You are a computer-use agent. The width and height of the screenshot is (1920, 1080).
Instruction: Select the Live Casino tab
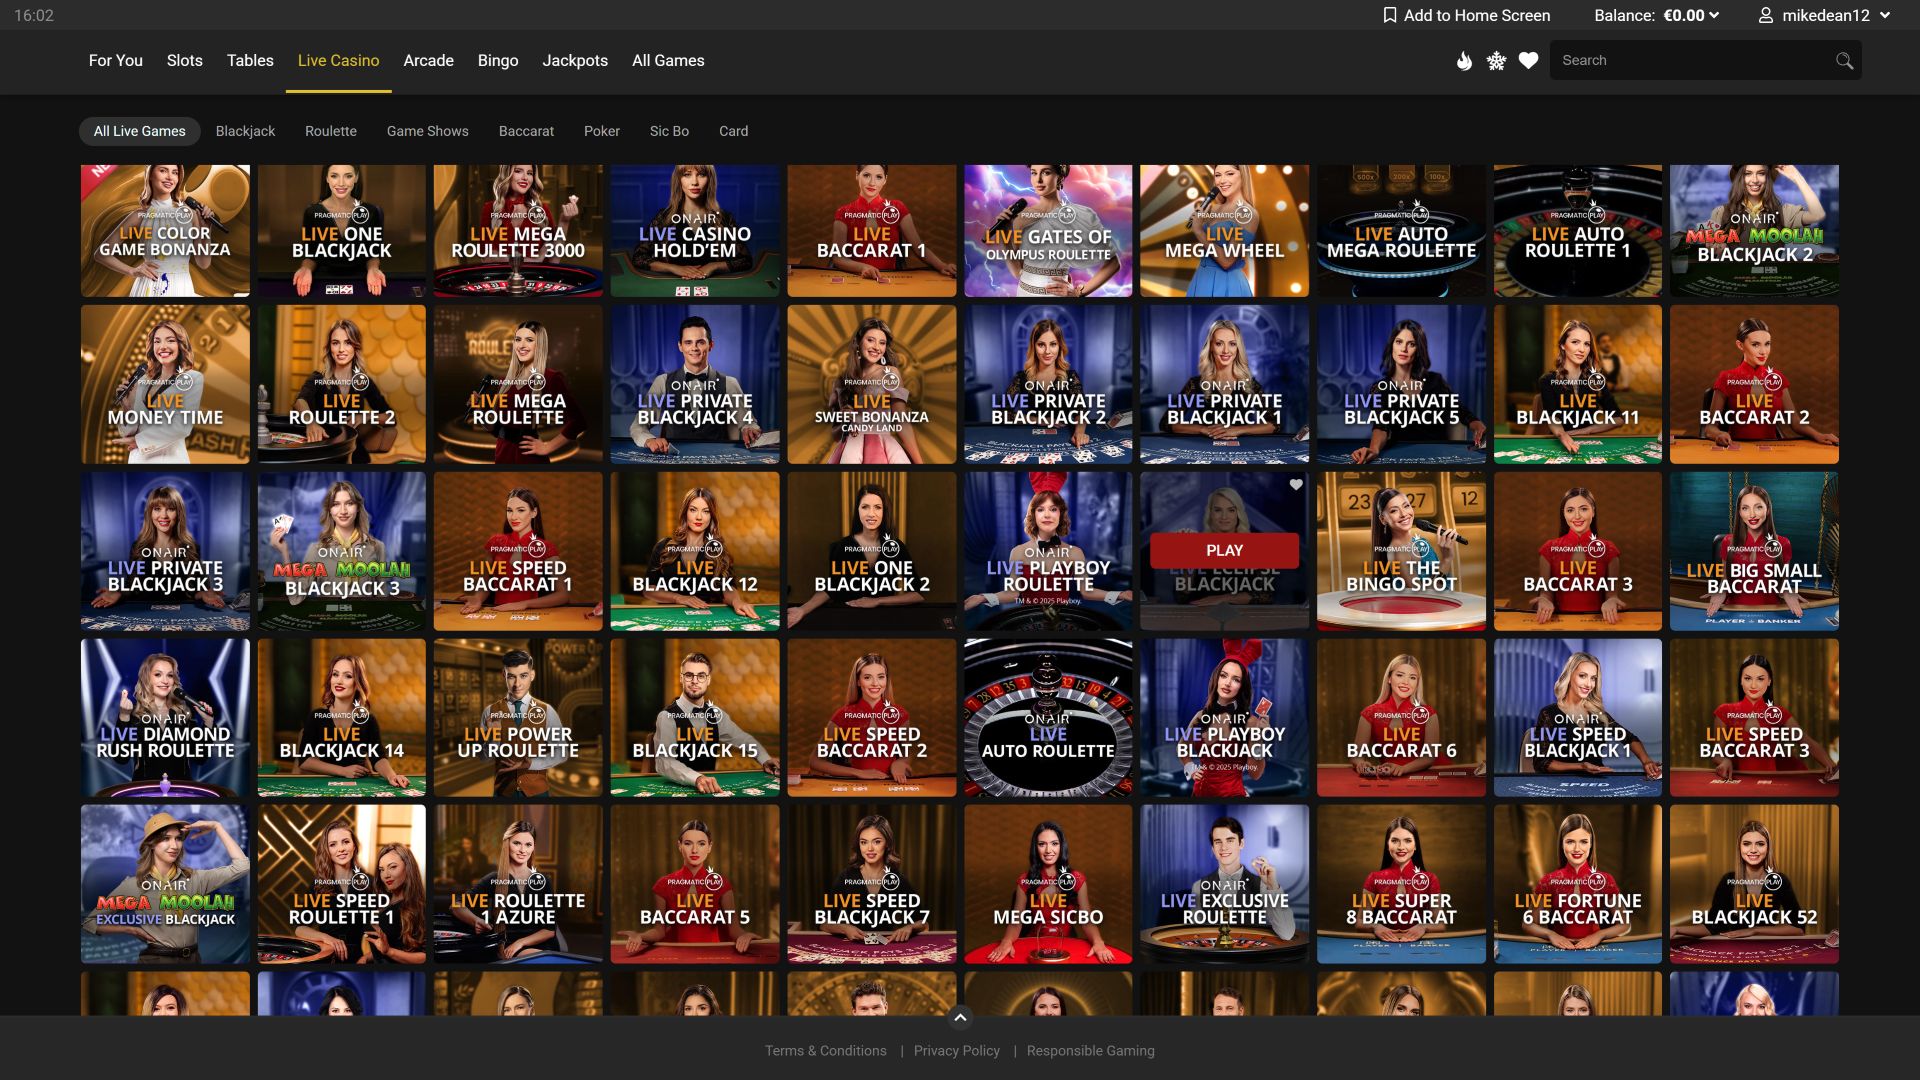point(339,61)
